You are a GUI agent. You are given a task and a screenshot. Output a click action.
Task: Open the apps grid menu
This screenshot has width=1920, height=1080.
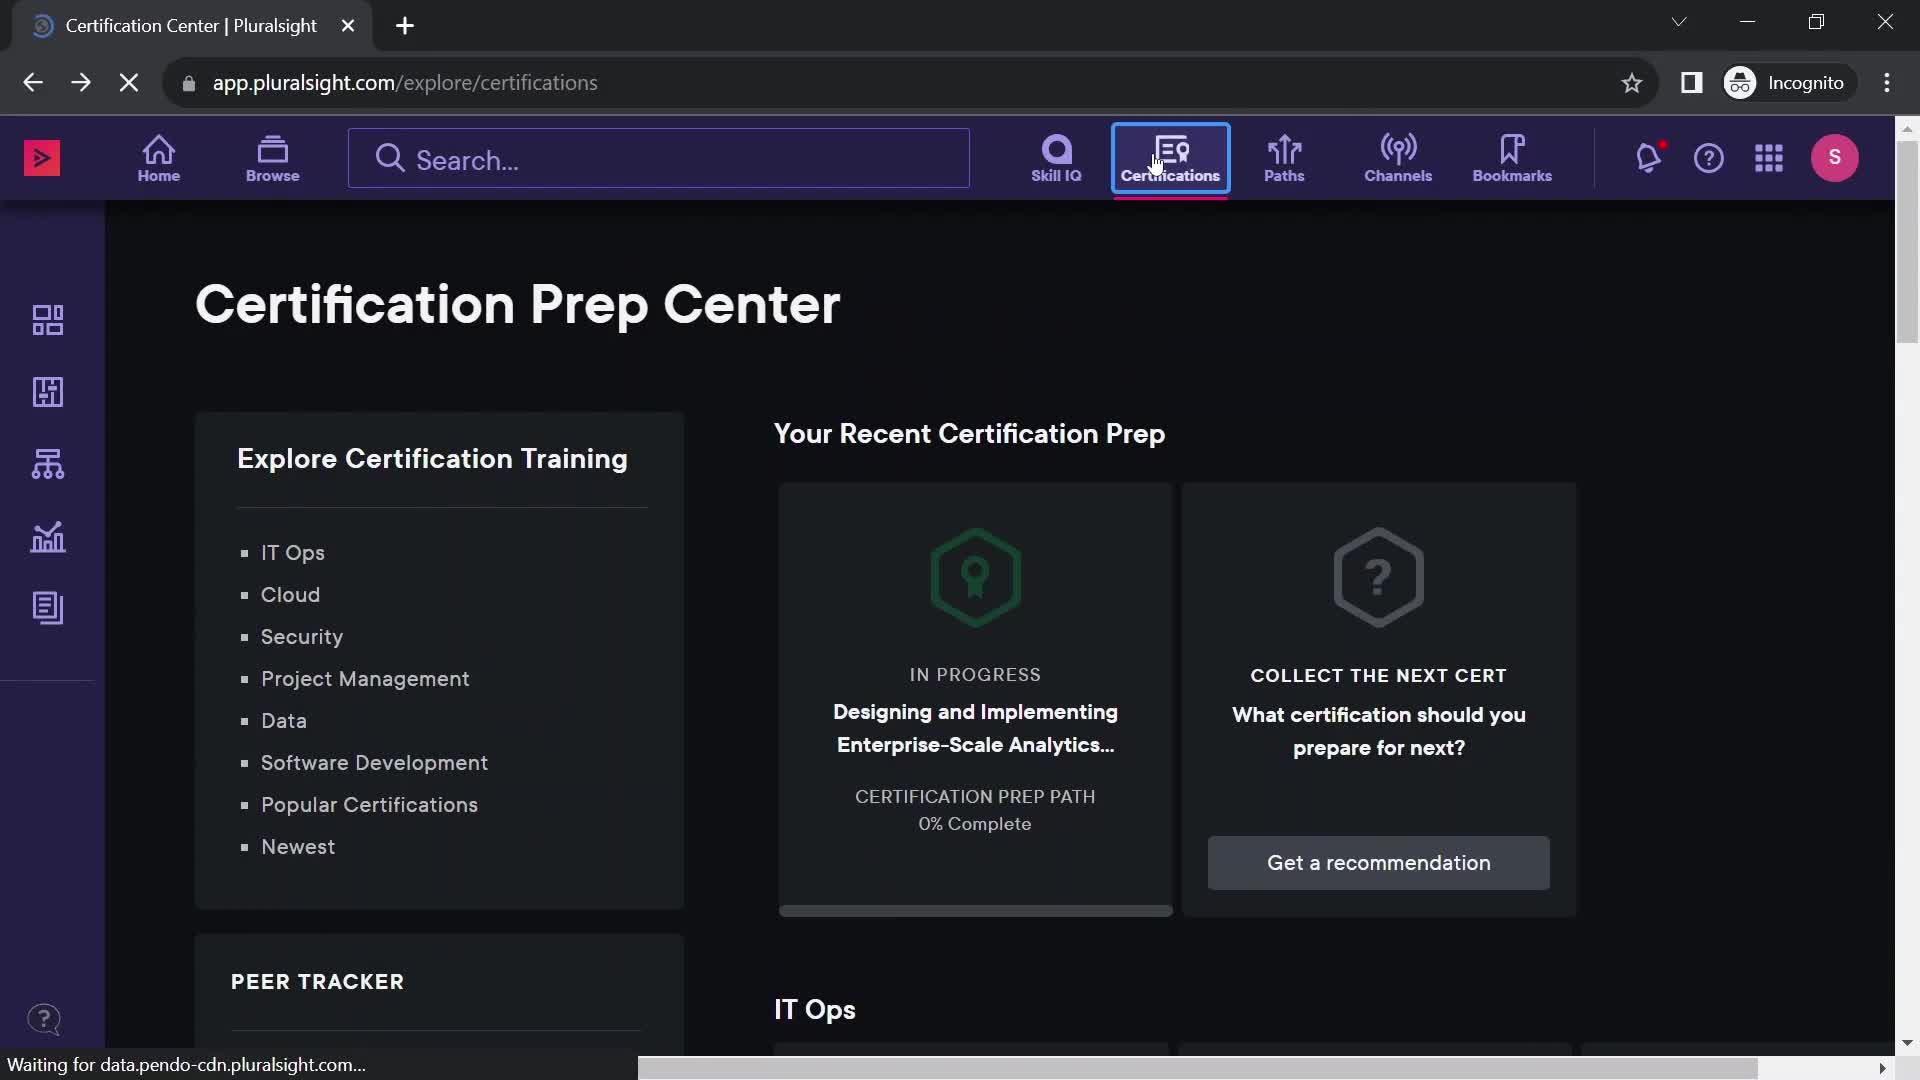tap(1769, 158)
